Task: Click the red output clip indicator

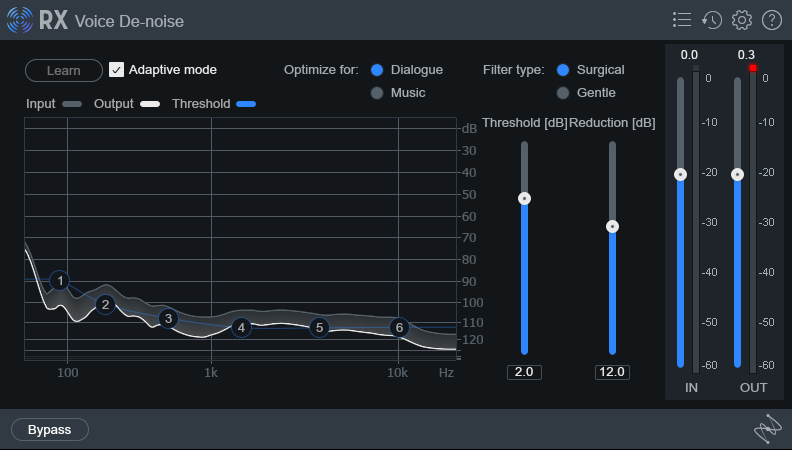Action: pos(753,68)
